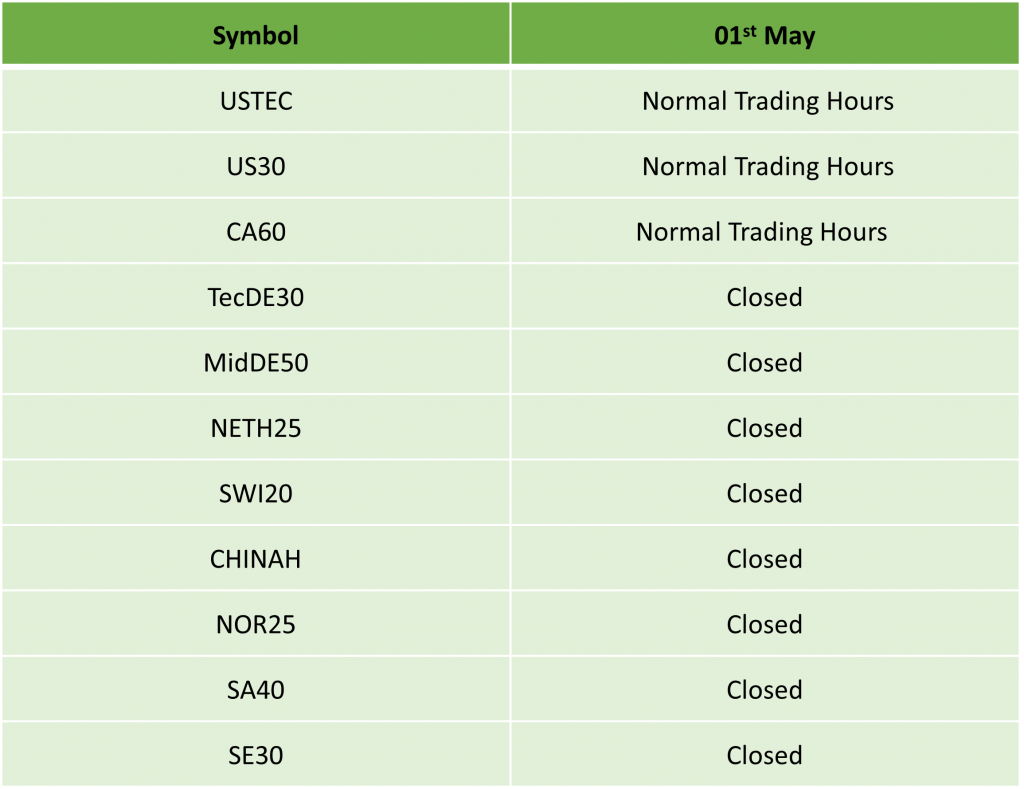Click the Symbol column header
This screenshot has height=789, width=1024.
pos(256,37)
